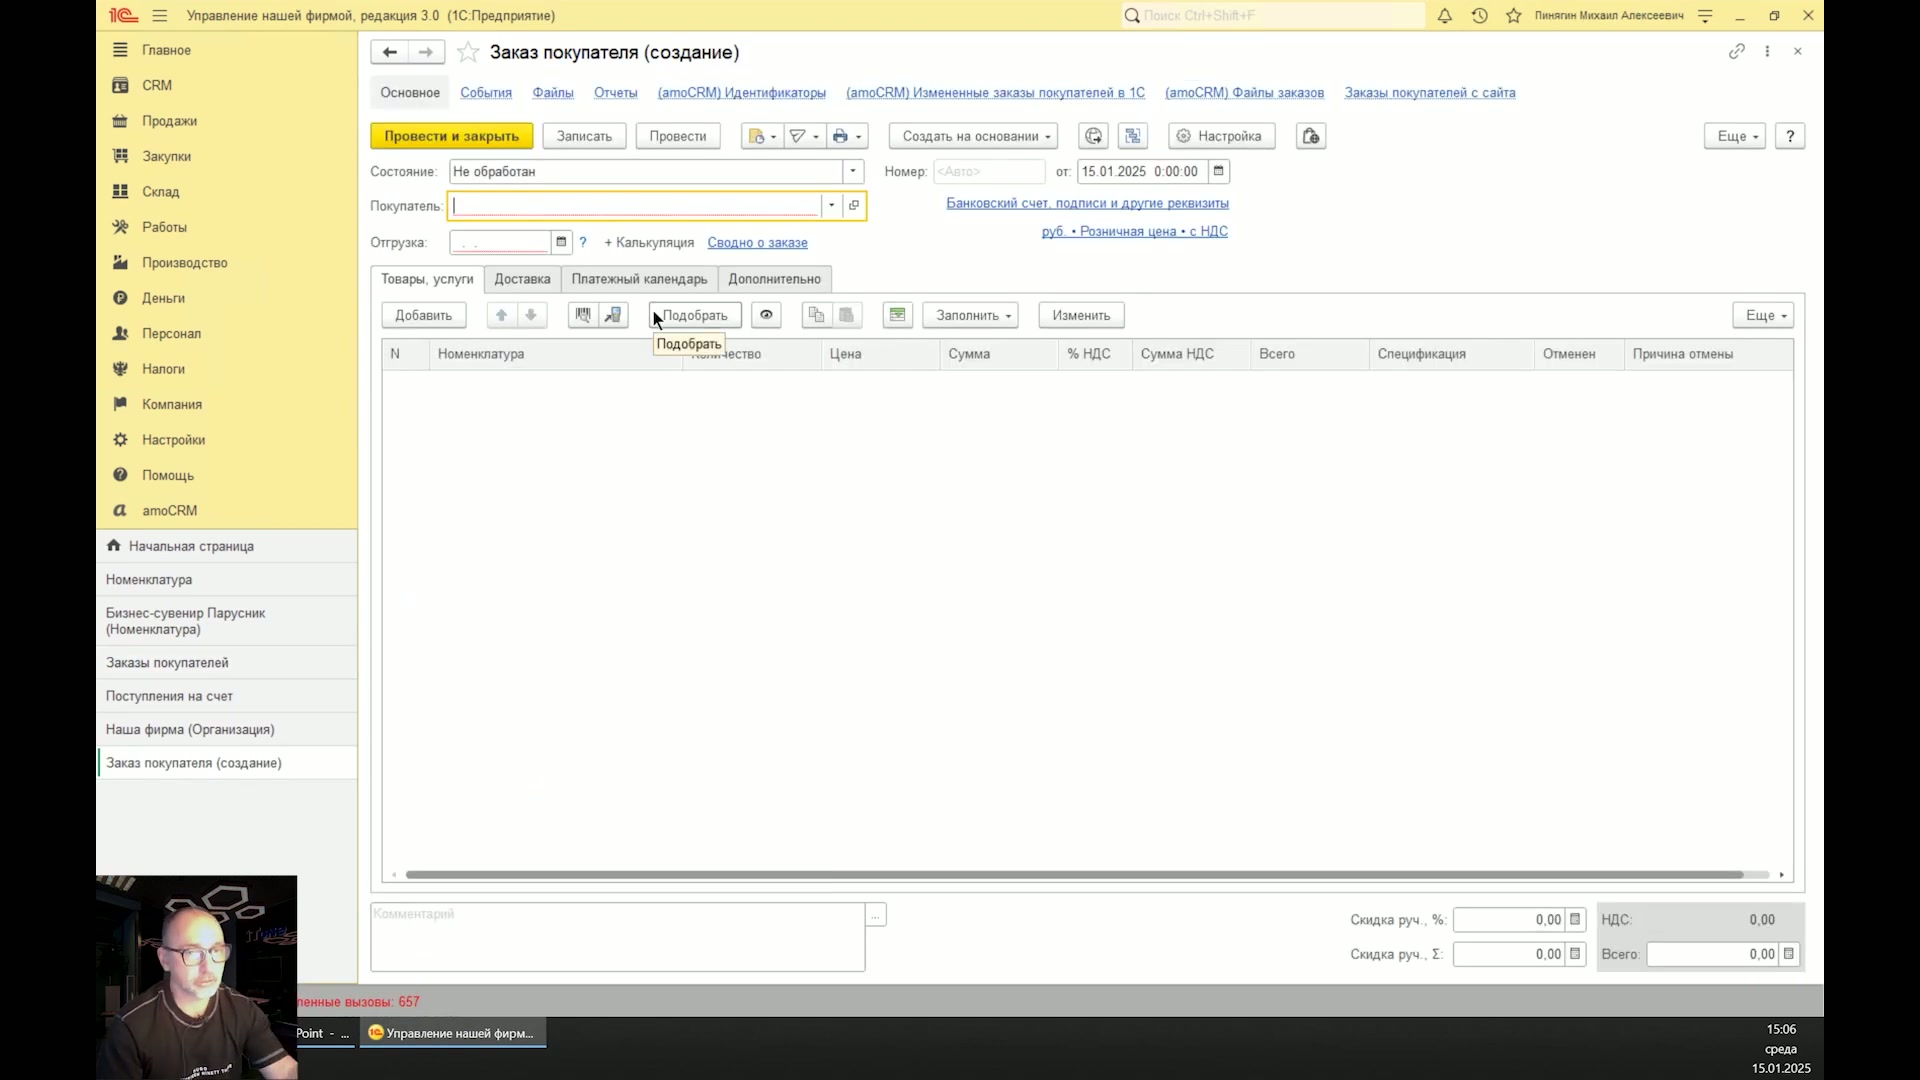This screenshot has height=1080, width=1920.
Task: Open the Сводно о заказе link
Action: [757, 242]
